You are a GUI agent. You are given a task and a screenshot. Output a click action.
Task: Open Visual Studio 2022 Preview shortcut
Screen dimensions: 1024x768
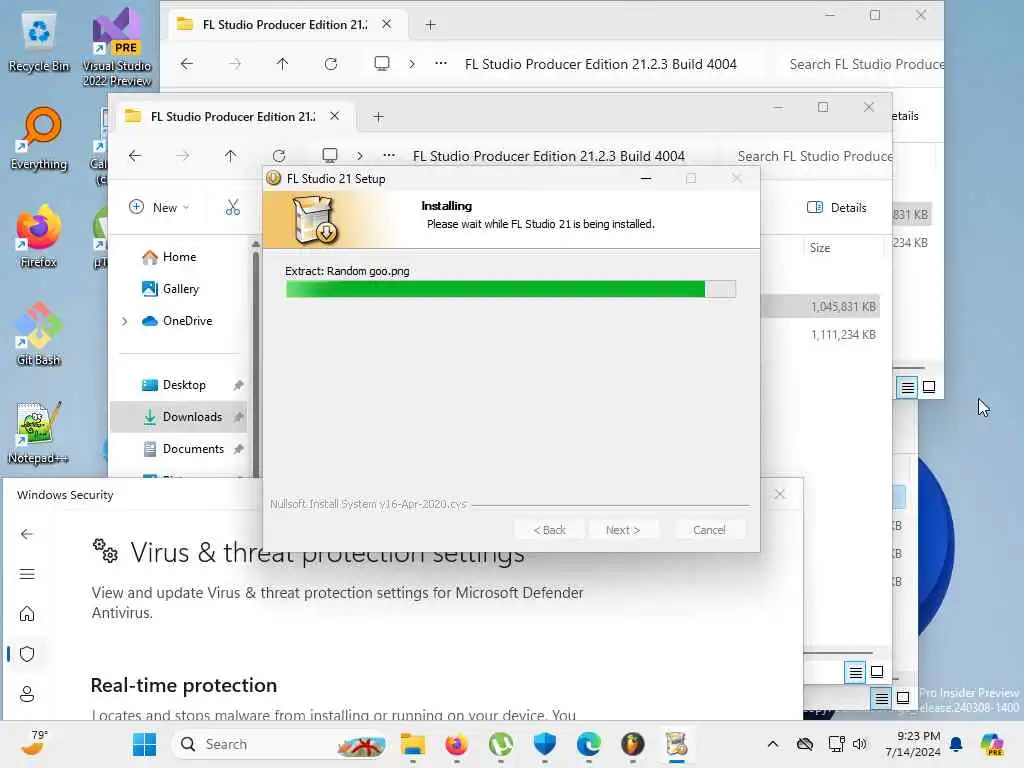click(x=117, y=47)
